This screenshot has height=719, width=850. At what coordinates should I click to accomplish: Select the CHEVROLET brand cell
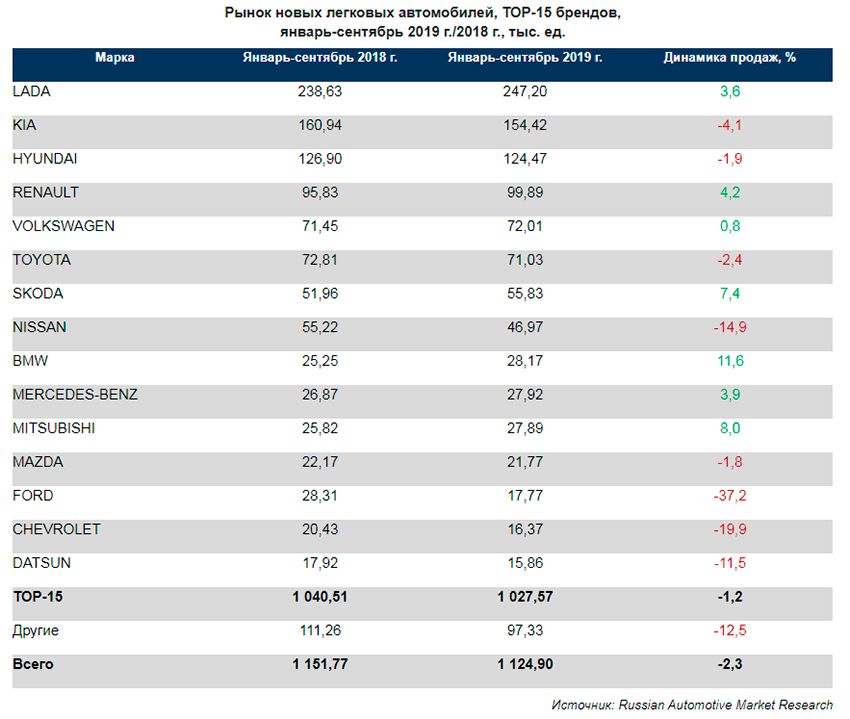(56, 529)
